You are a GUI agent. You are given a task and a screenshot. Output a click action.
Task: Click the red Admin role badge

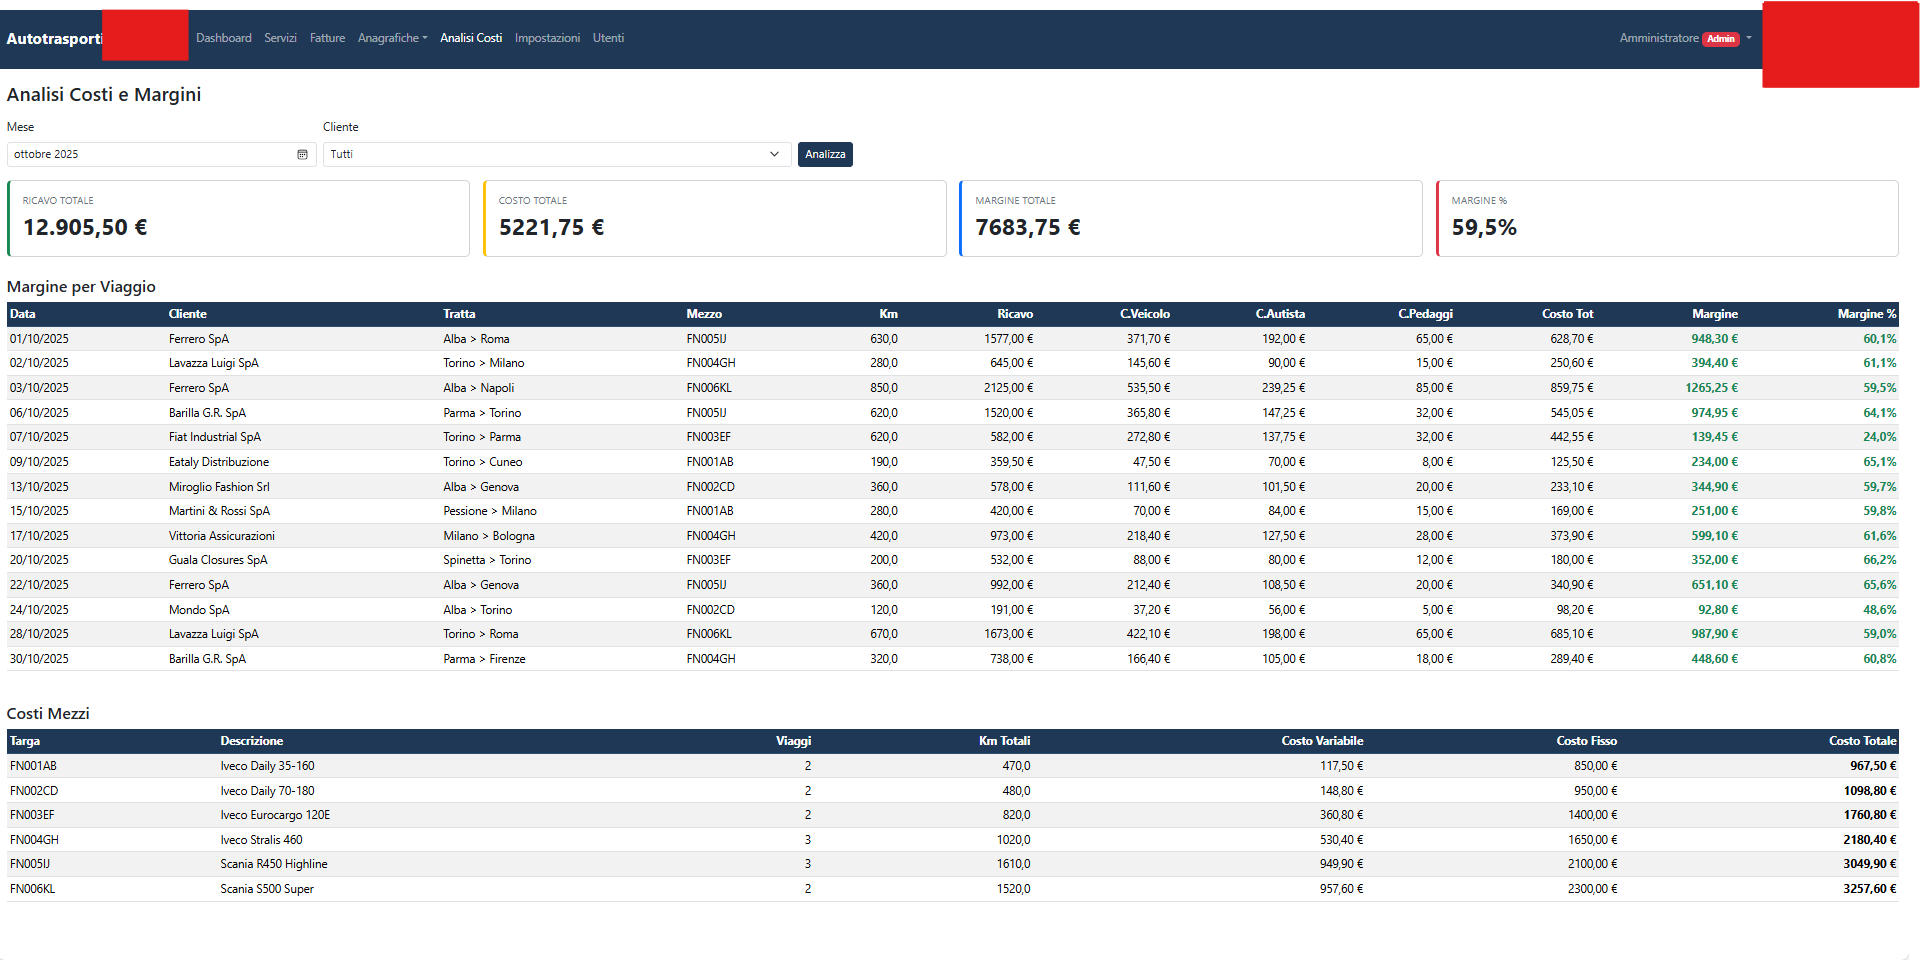click(1722, 38)
